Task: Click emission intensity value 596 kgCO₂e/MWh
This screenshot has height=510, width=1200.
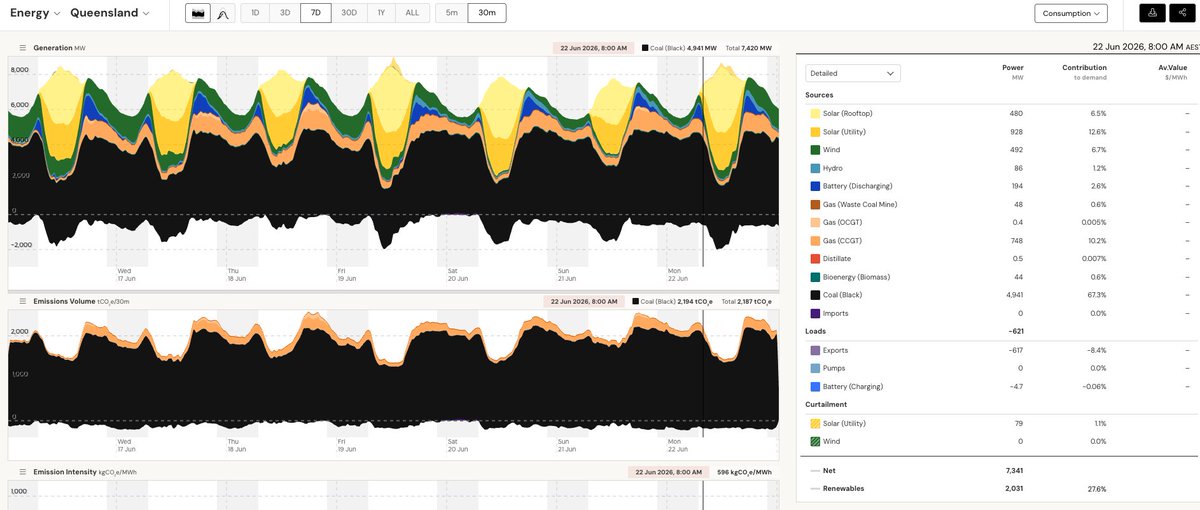Action: click(x=744, y=472)
